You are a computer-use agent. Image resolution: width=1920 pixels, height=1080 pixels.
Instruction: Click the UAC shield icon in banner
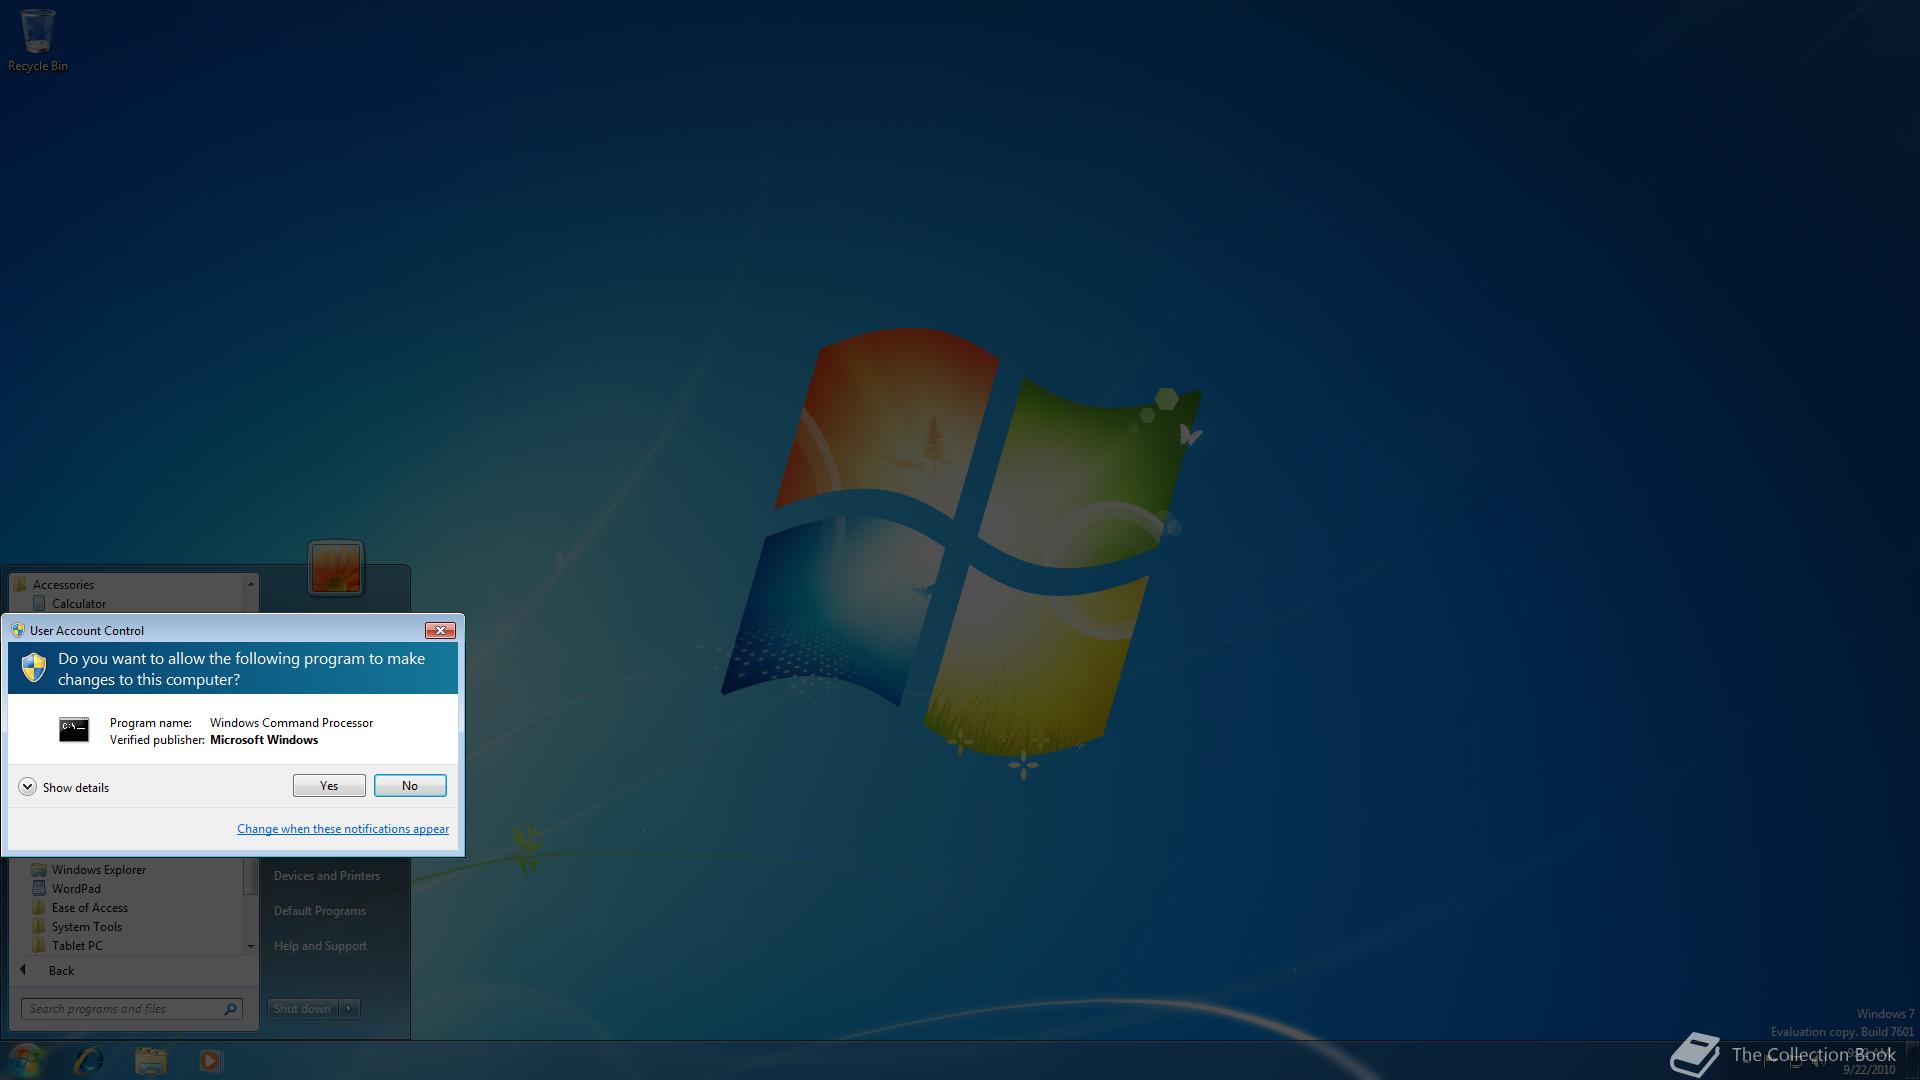34,668
